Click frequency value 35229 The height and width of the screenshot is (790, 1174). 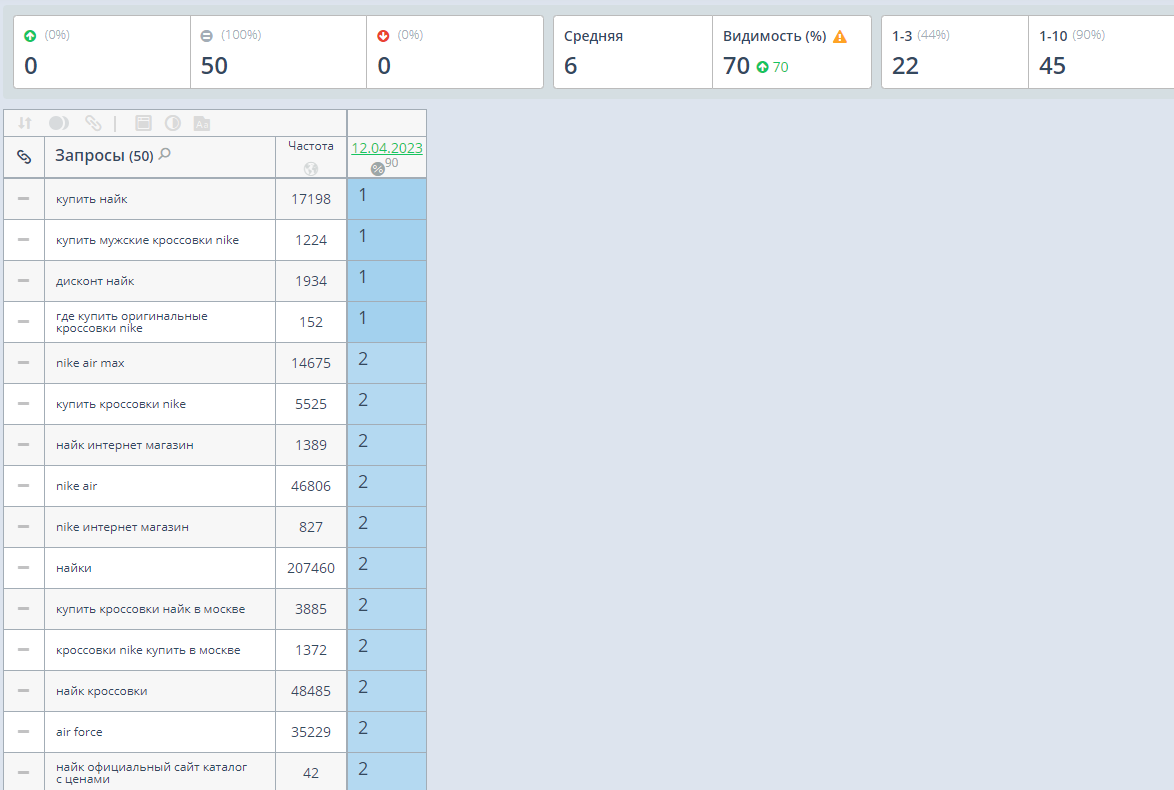click(311, 732)
